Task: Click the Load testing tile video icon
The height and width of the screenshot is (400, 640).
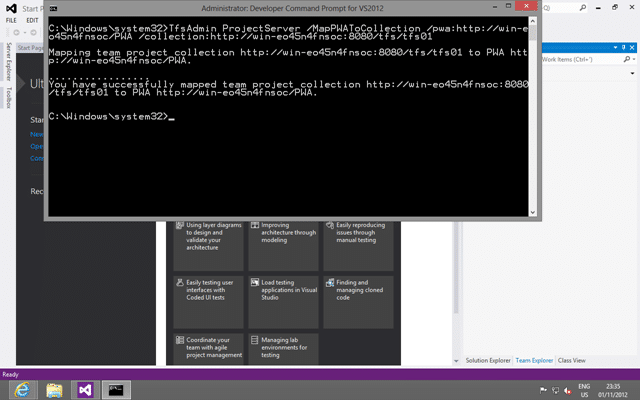Action: (x=255, y=282)
